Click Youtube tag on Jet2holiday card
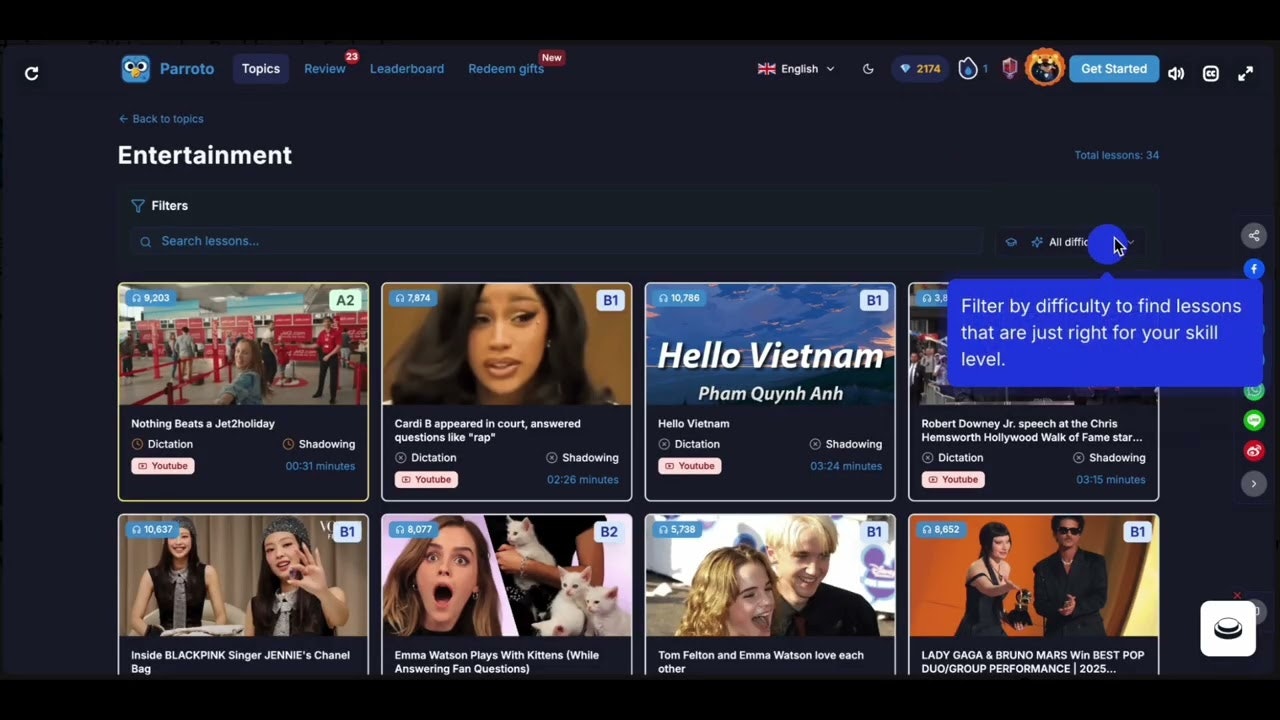 [x=163, y=466]
